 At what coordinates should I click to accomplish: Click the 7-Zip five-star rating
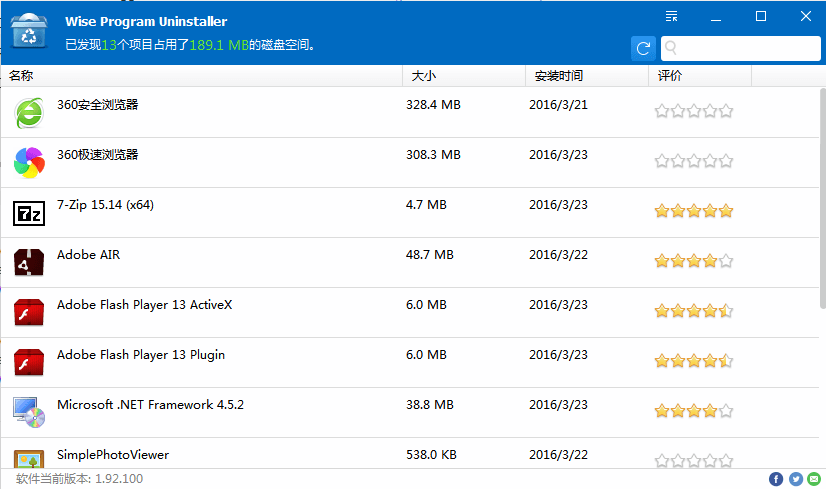(694, 211)
